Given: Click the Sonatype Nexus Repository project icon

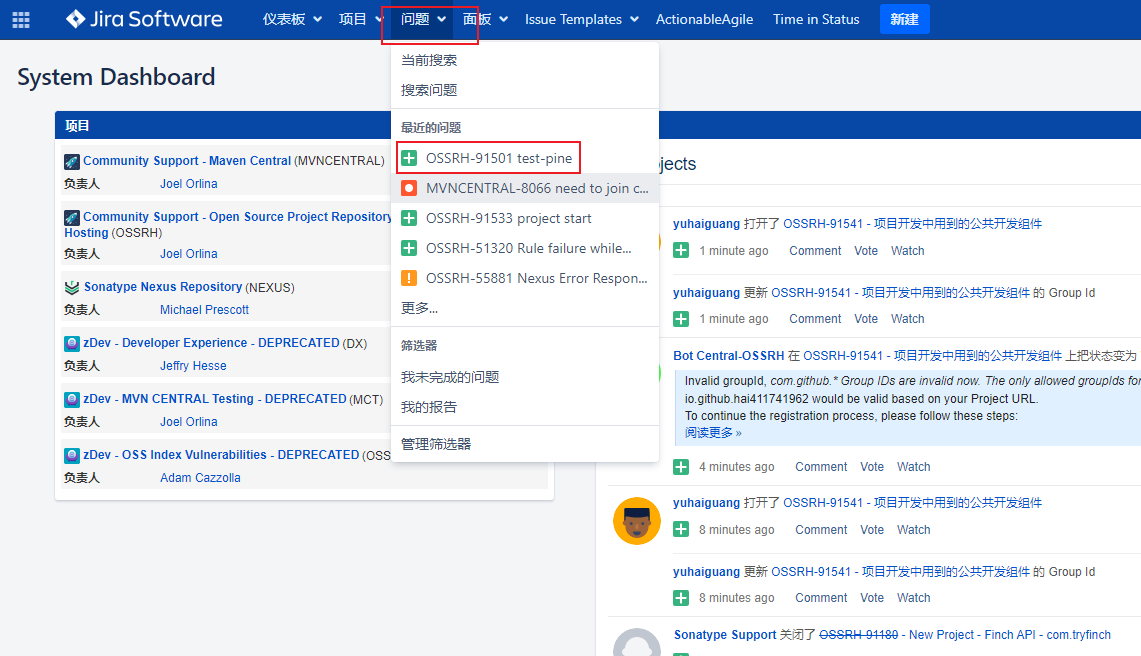Looking at the screenshot, I should [71, 288].
